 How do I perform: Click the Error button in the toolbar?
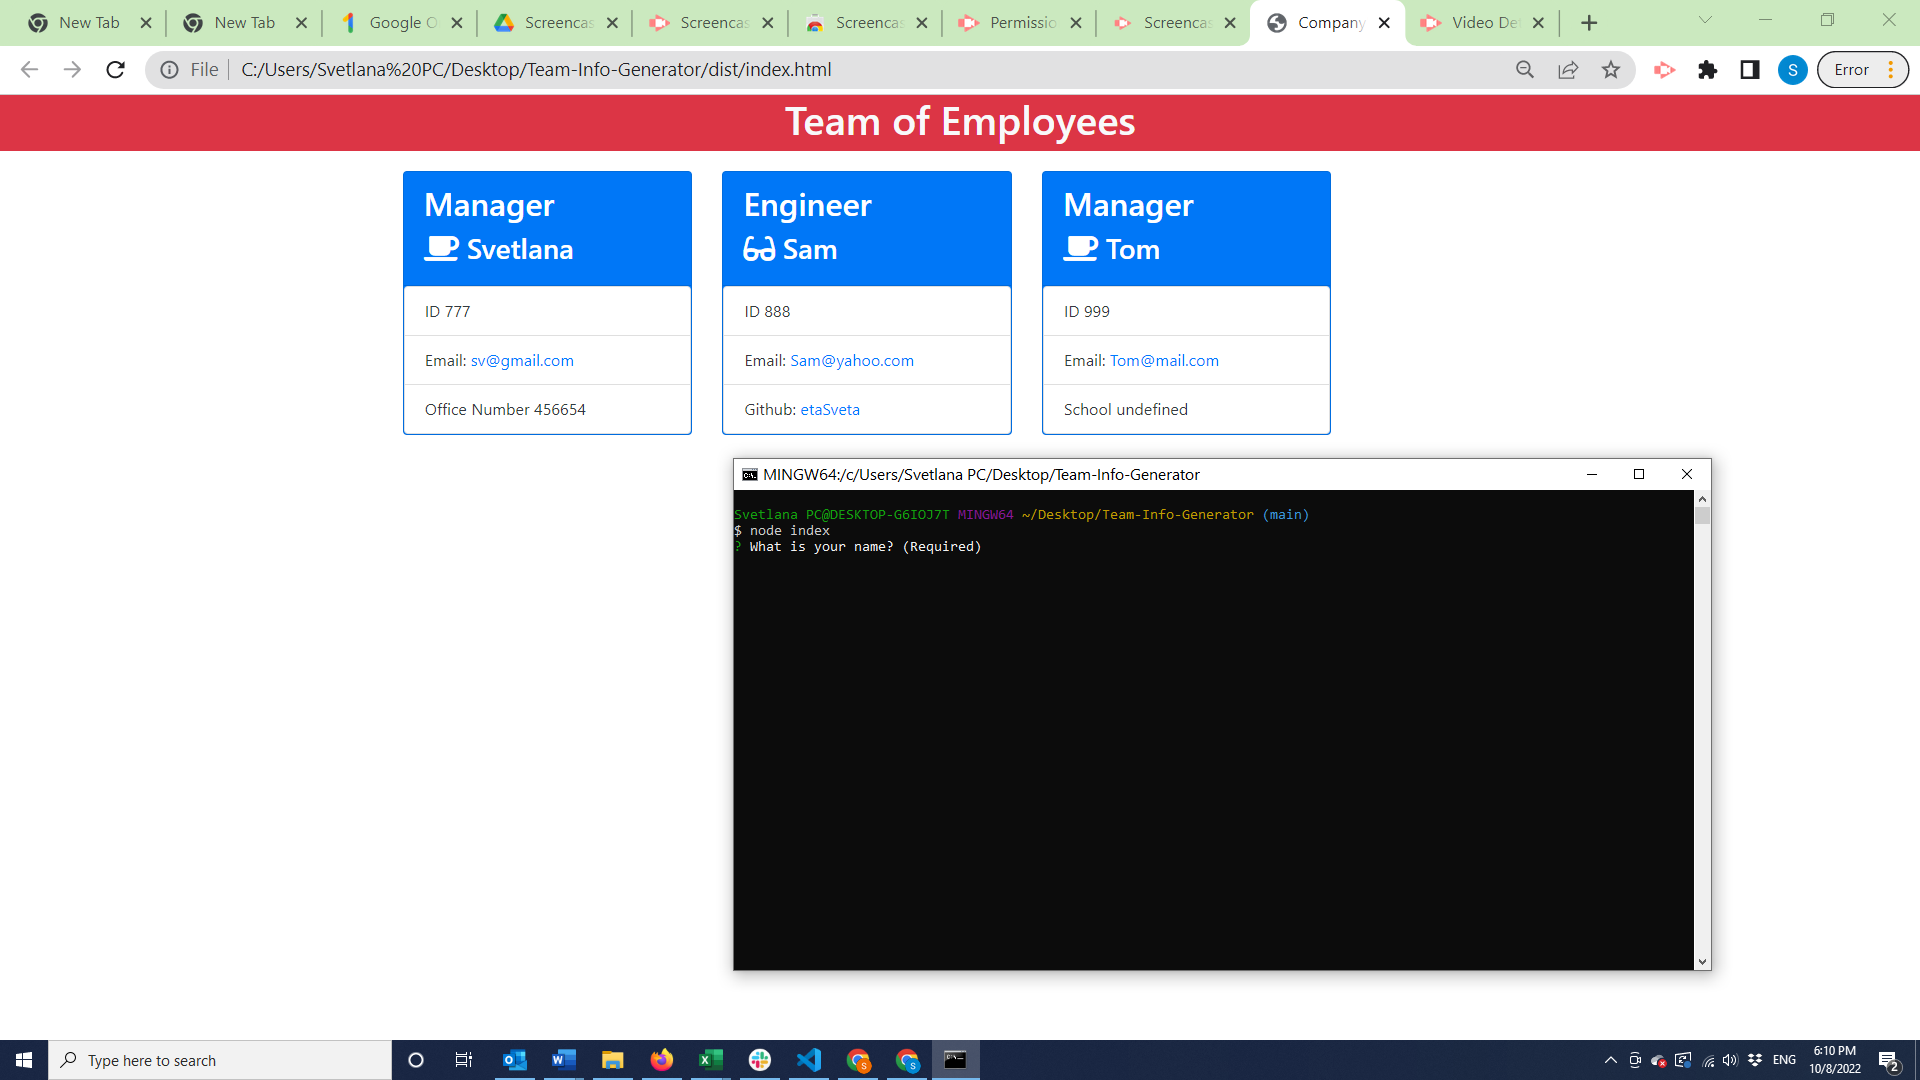coord(1852,70)
